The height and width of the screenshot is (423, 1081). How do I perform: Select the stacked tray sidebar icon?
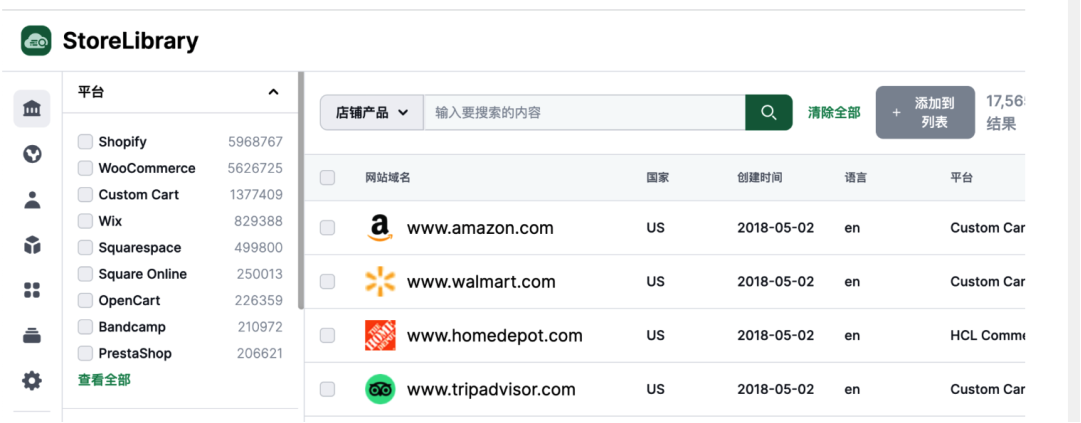(x=32, y=336)
